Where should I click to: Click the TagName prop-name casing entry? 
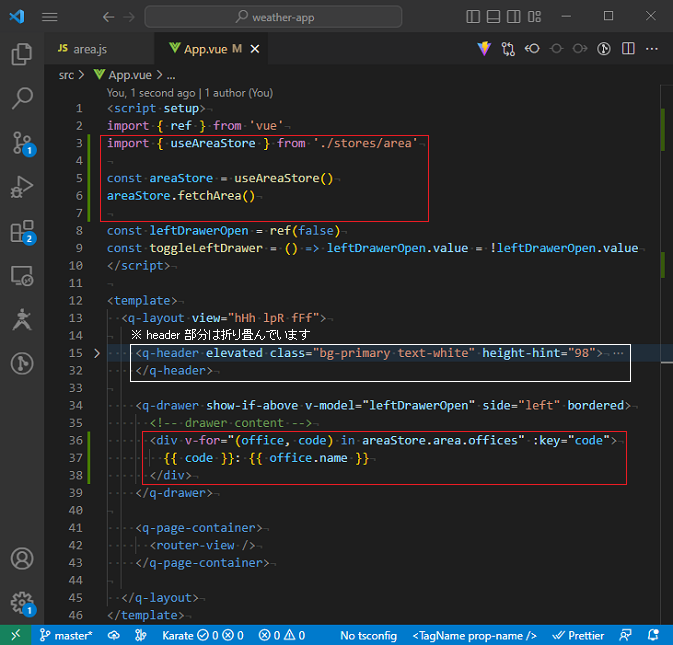click(x=474, y=636)
